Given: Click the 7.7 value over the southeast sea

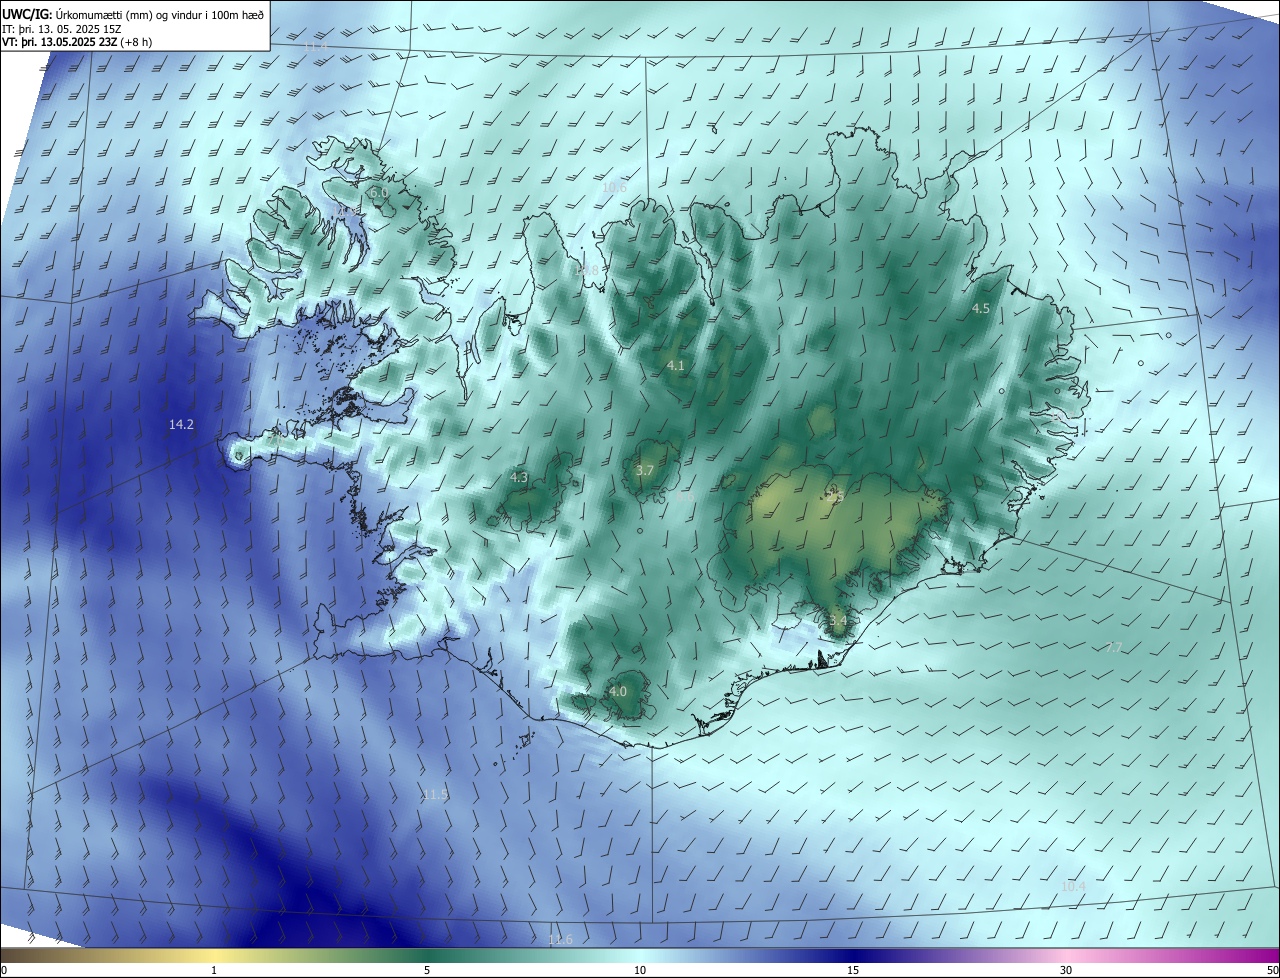Looking at the screenshot, I should click(1114, 648).
